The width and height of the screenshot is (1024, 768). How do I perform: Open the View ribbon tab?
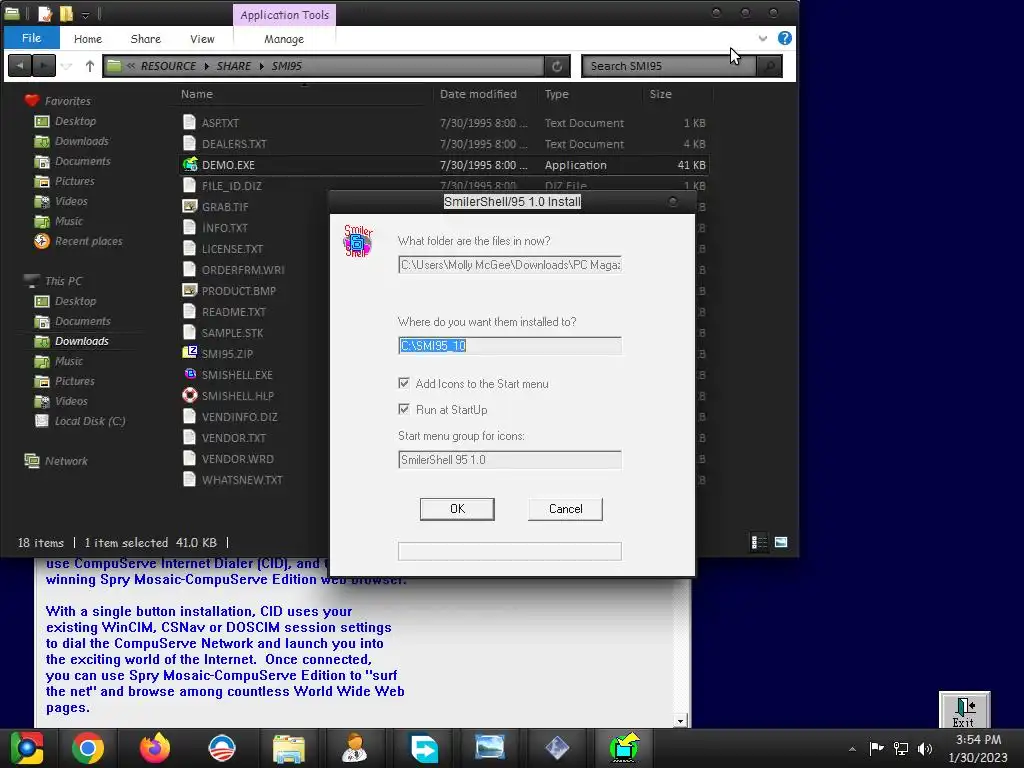[202, 39]
